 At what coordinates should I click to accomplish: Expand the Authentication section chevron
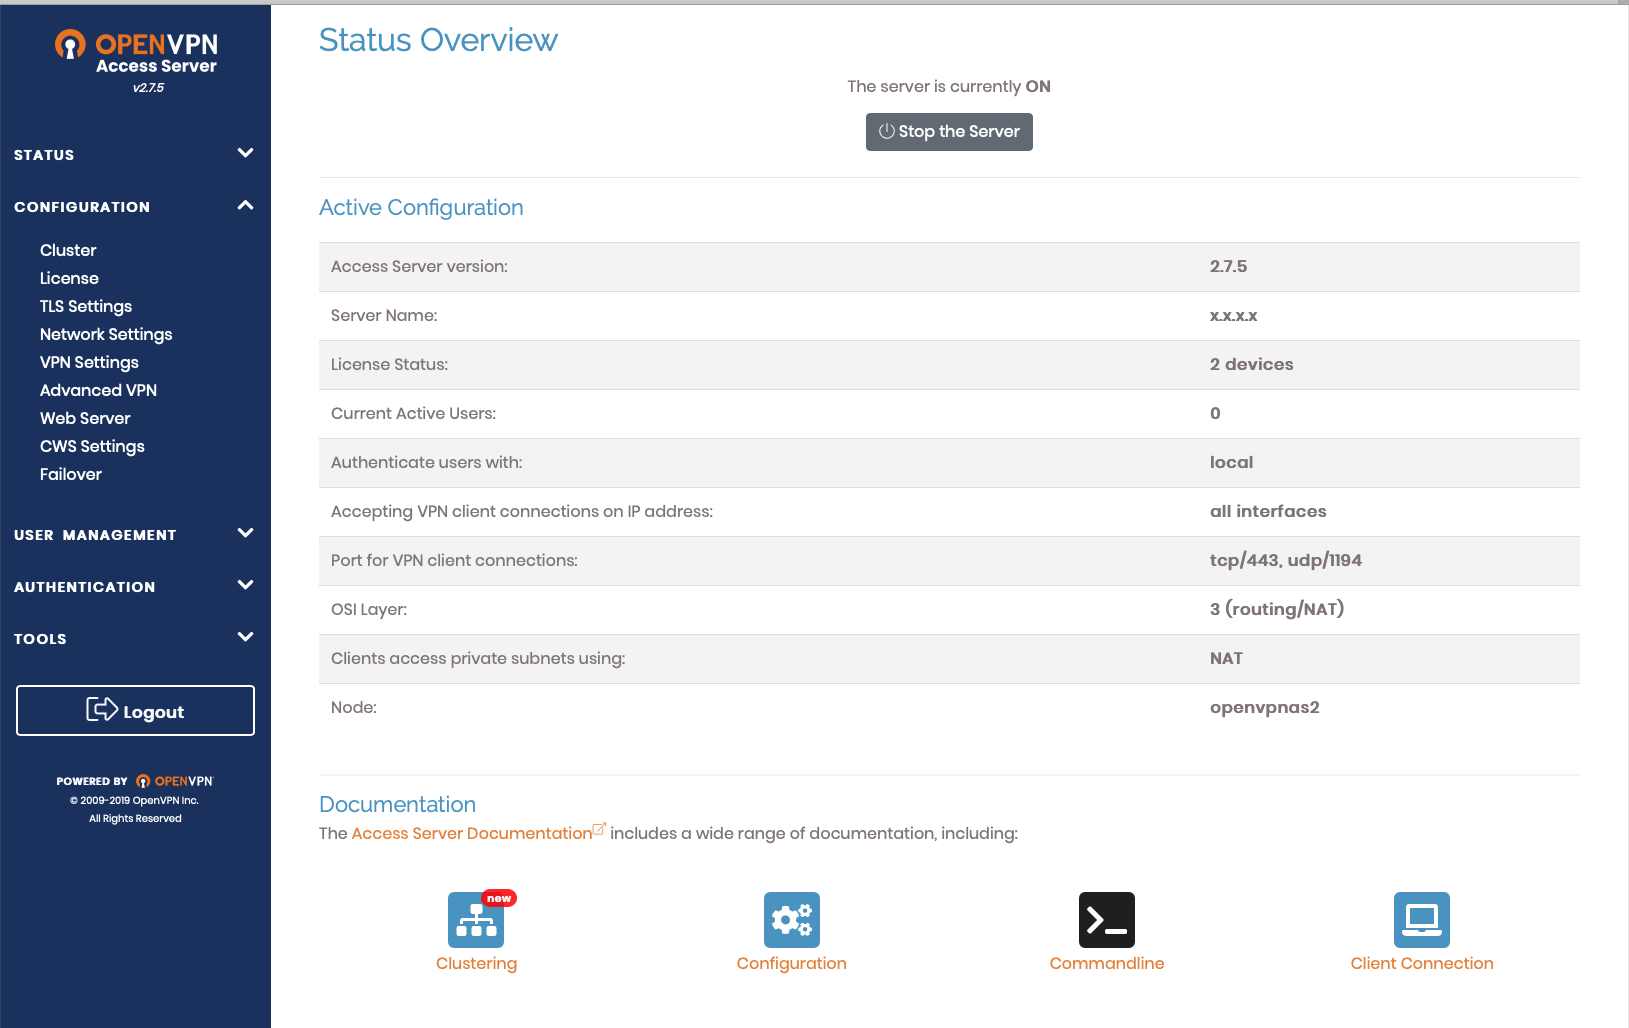point(245,585)
